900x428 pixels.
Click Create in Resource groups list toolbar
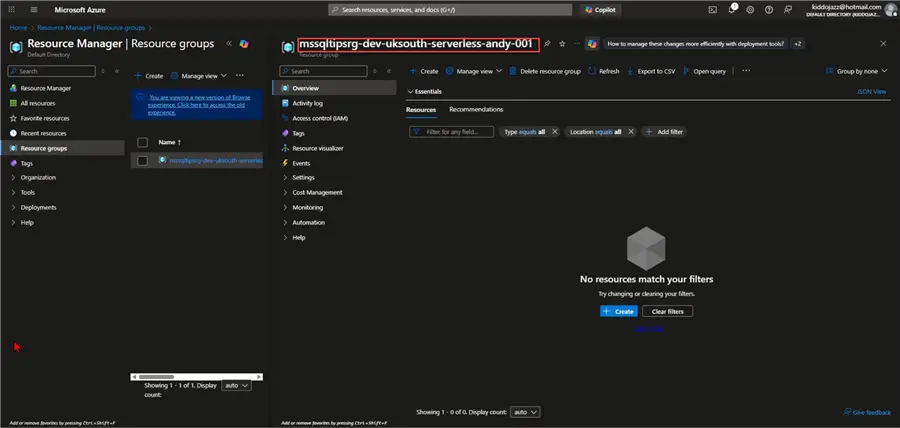pyautogui.click(x=149, y=76)
